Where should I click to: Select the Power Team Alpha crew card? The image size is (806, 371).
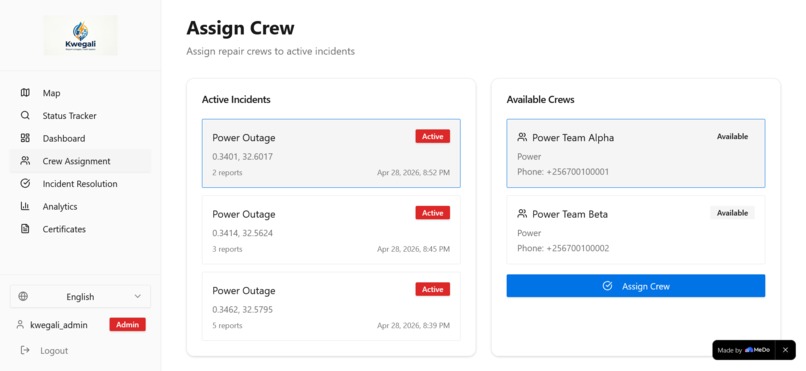[635, 153]
